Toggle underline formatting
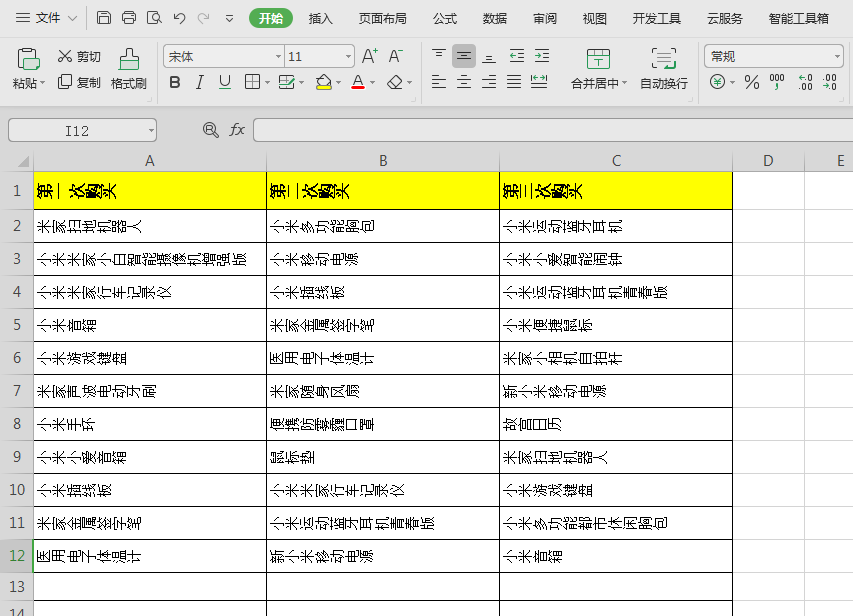Viewport: 853px width, 616px height. pos(225,82)
